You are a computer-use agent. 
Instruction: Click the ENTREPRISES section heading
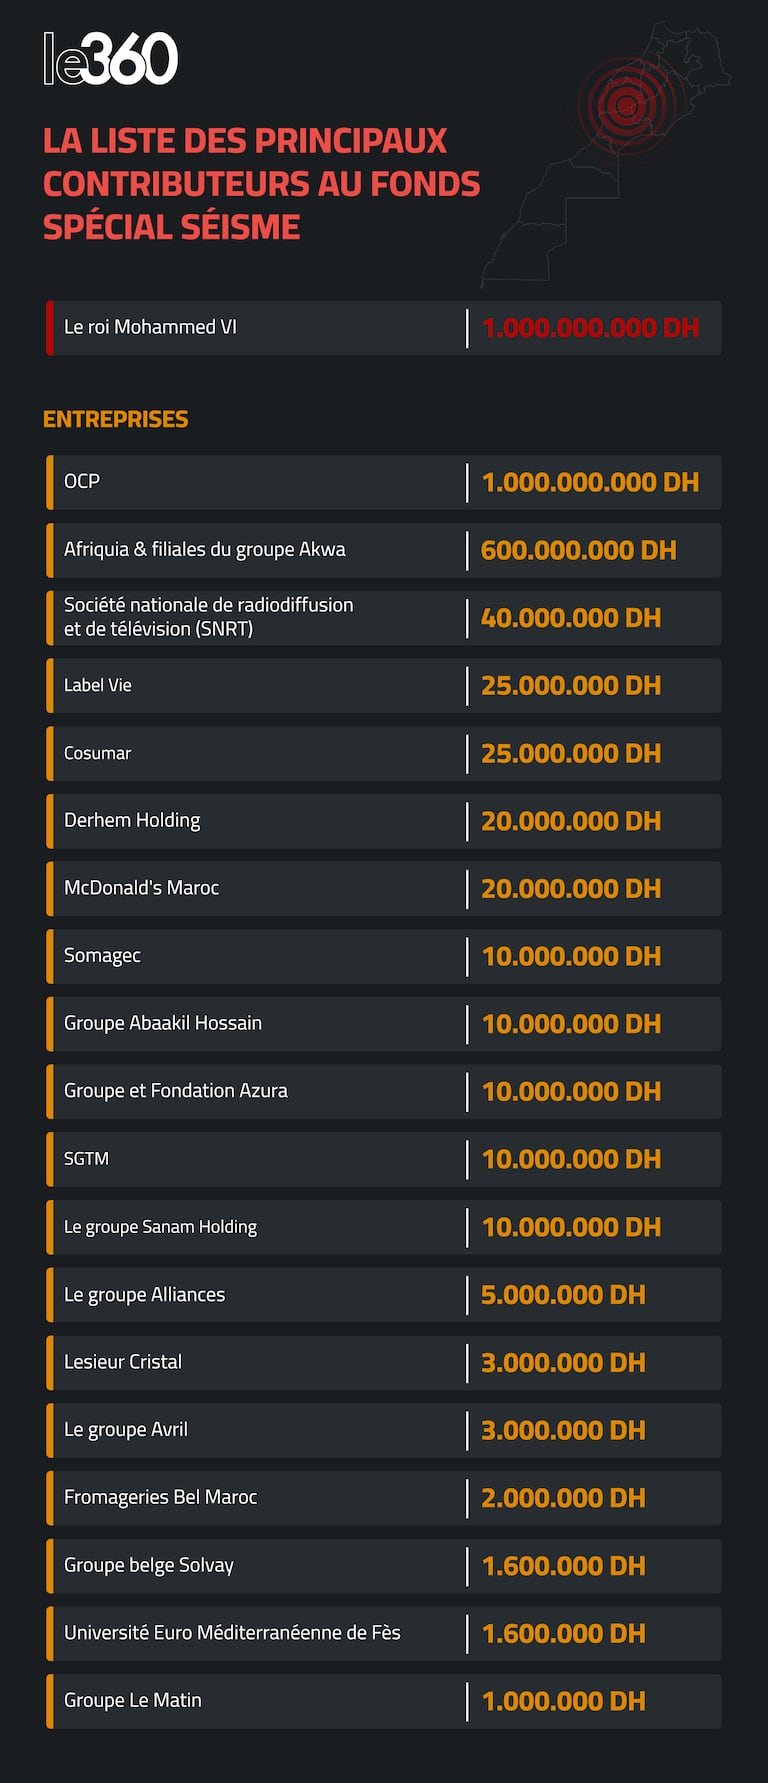coord(115,419)
